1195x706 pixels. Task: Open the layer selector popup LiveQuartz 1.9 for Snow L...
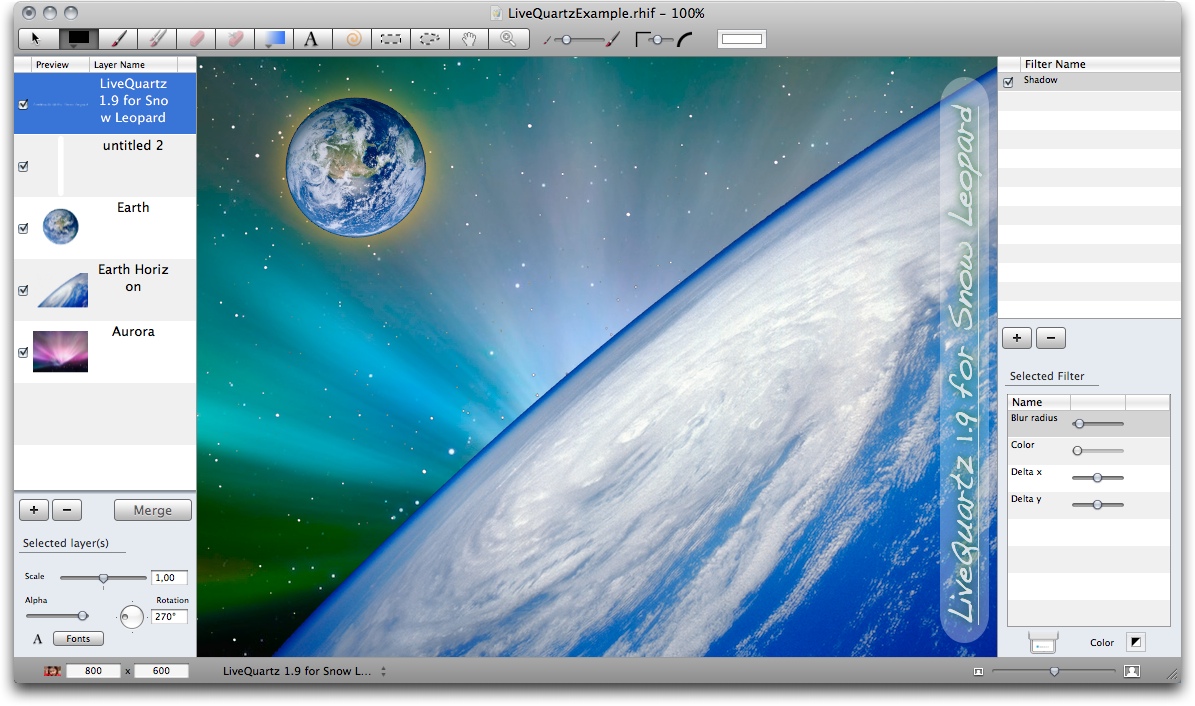coord(304,671)
